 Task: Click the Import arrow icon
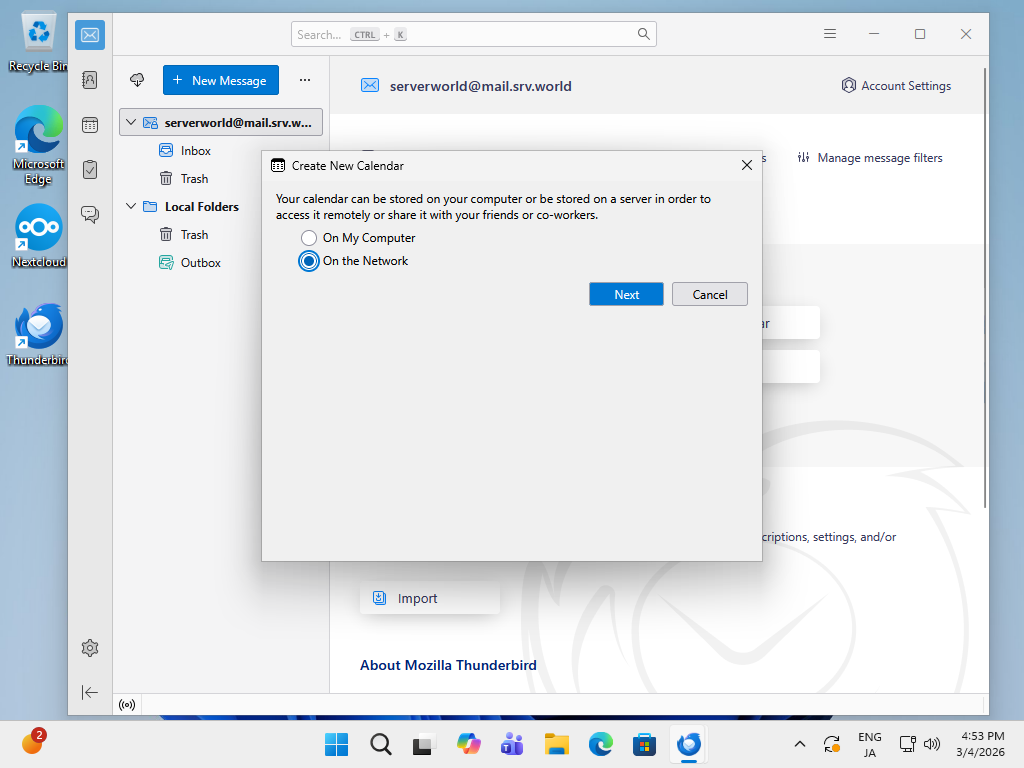[379, 598]
